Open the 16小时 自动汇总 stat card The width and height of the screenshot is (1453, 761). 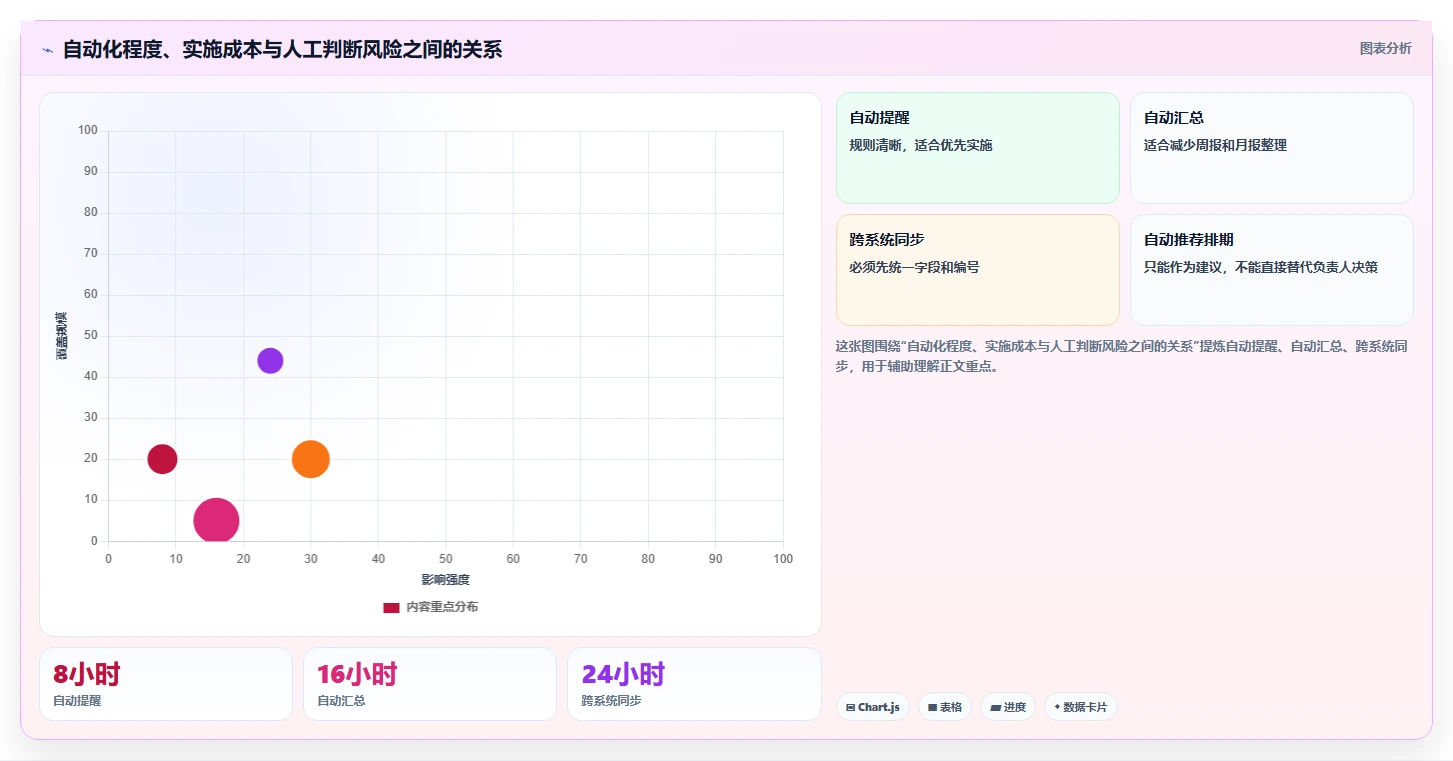[x=430, y=684]
